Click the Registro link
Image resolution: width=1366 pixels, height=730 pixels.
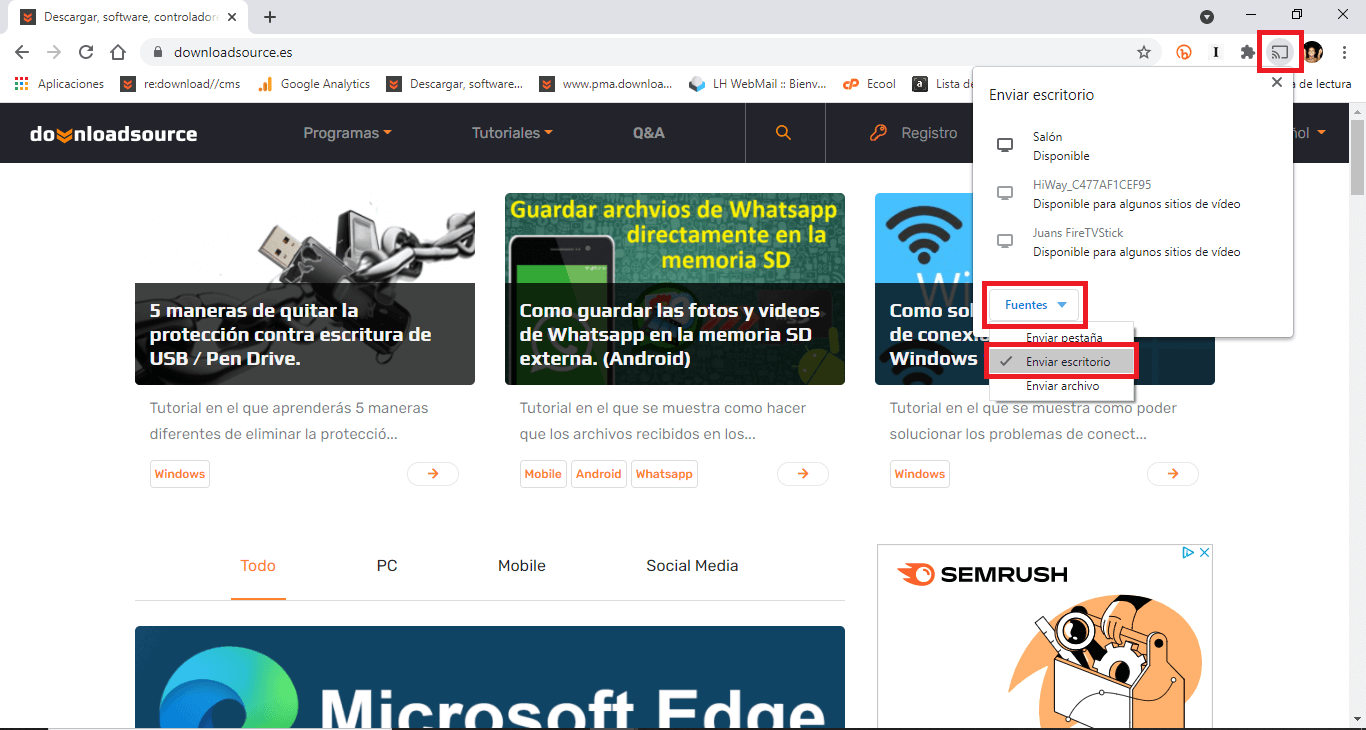914,133
